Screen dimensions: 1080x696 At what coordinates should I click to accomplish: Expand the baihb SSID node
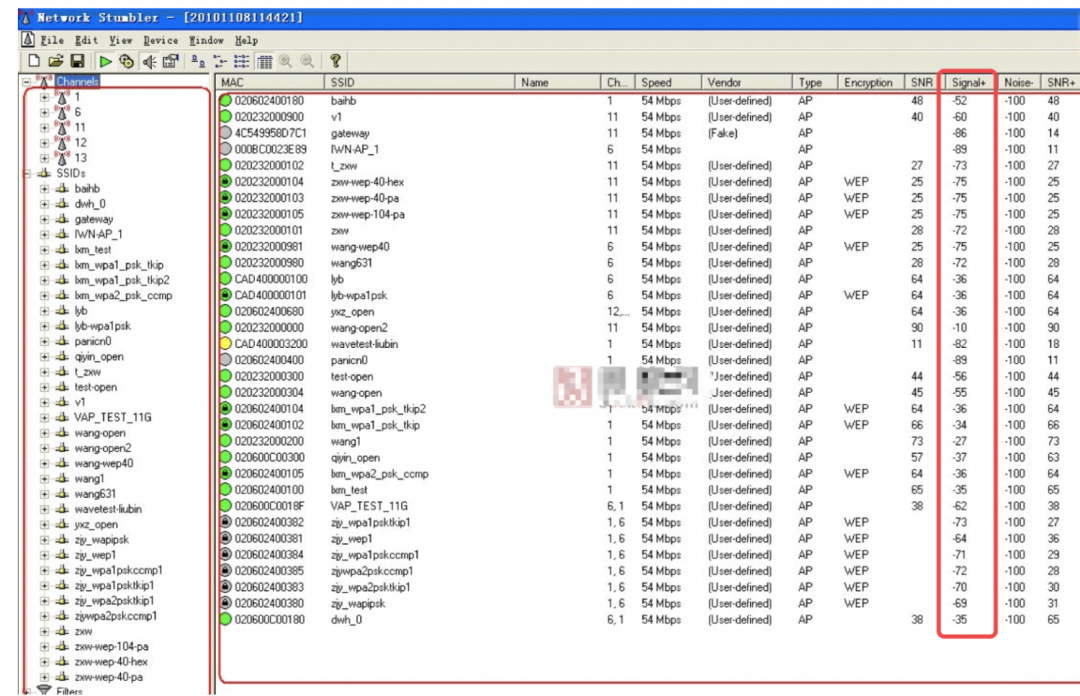pyautogui.click(x=45, y=189)
